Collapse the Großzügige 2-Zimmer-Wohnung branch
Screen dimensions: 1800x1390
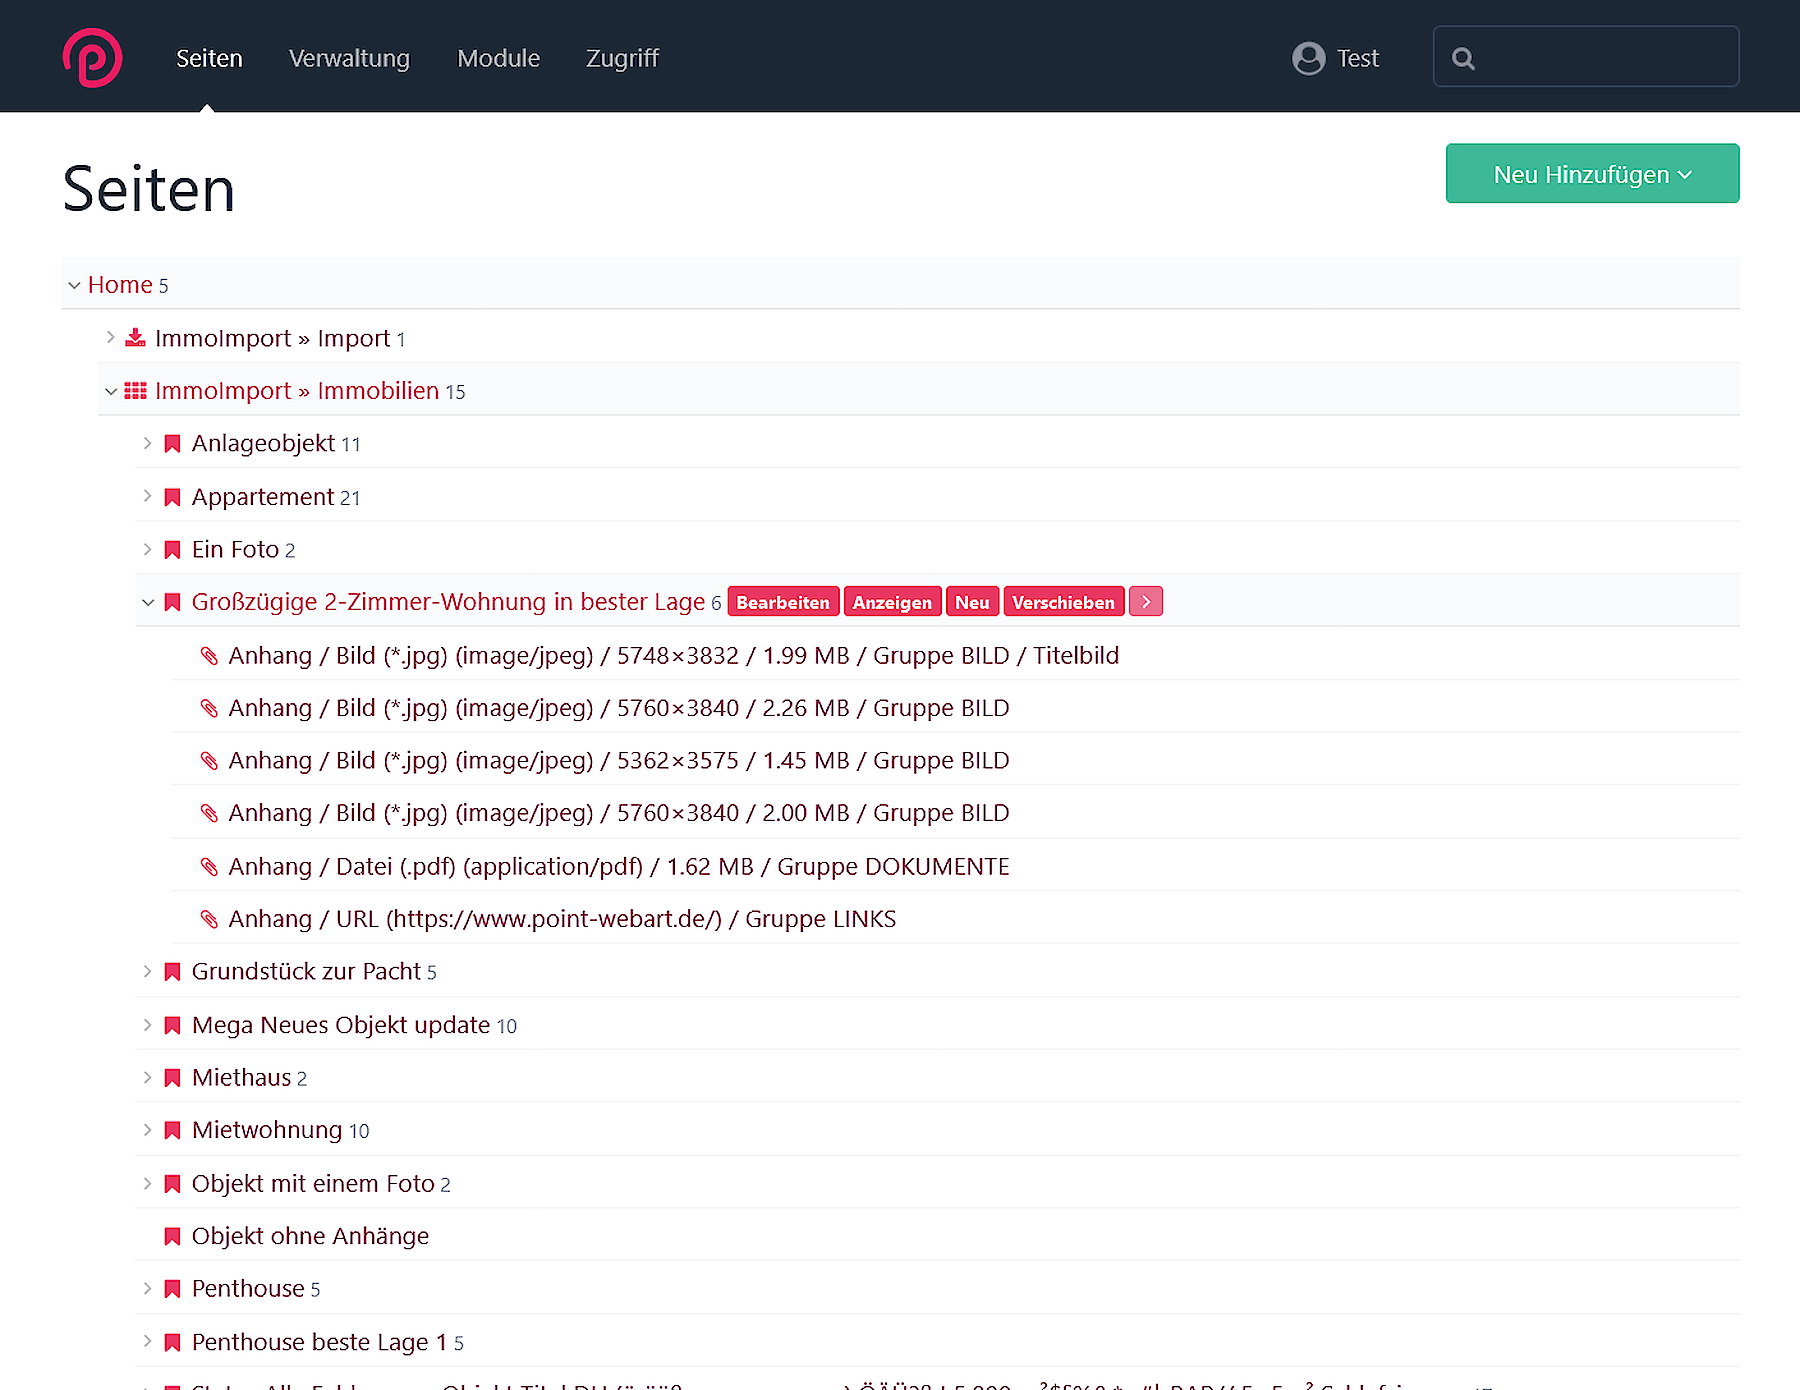click(x=148, y=603)
